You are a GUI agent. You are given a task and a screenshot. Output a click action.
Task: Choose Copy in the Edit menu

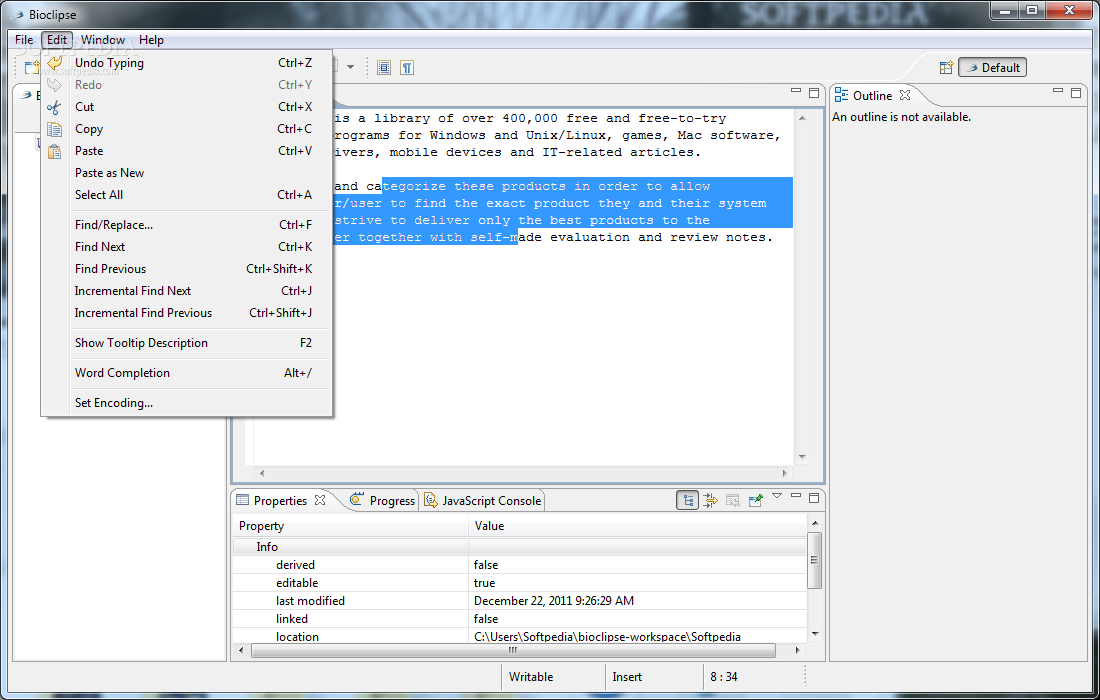[x=187, y=129]
